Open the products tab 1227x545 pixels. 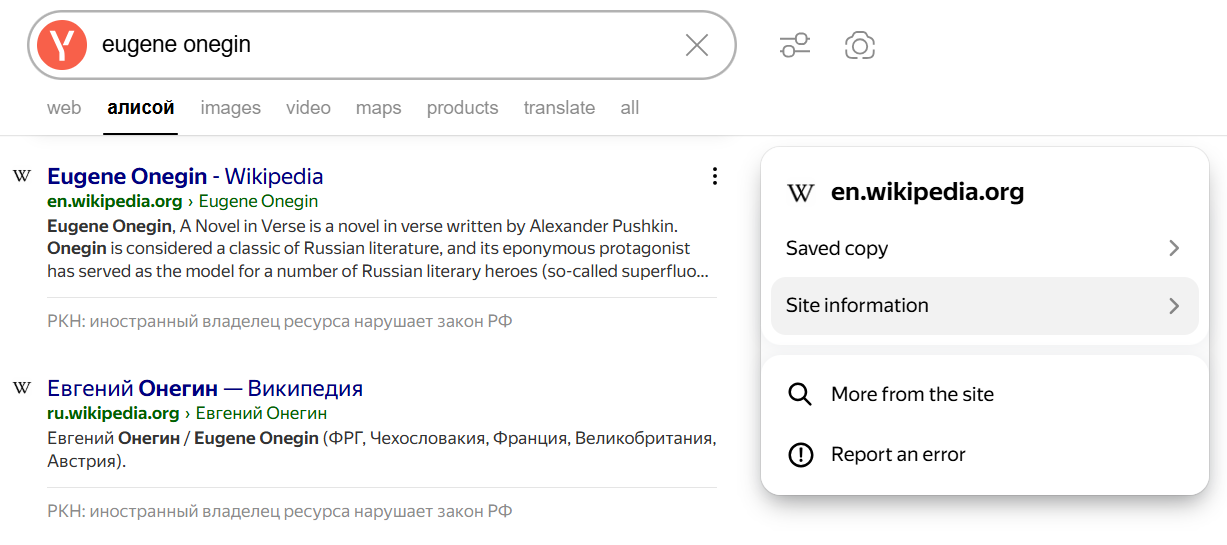462,108
